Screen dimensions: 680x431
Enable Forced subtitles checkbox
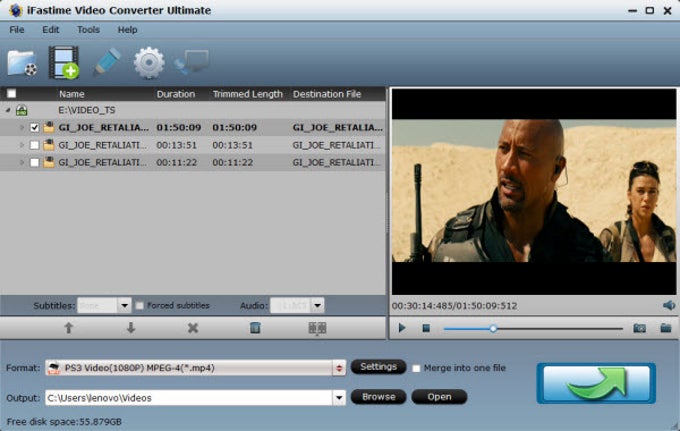click(140, 306)
